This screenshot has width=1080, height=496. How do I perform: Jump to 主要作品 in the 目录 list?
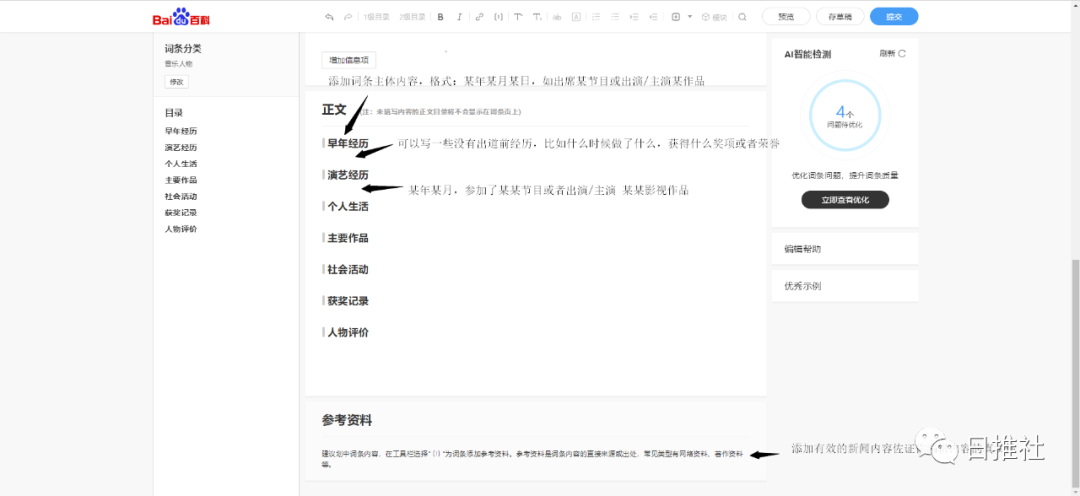[181, 180]
